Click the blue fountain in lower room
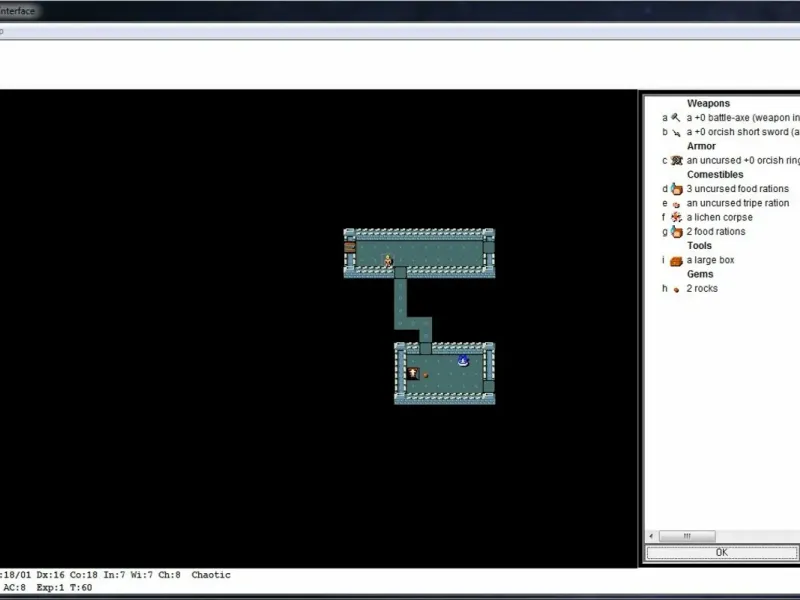The image size is (800, 600). [x=463, y=361]
